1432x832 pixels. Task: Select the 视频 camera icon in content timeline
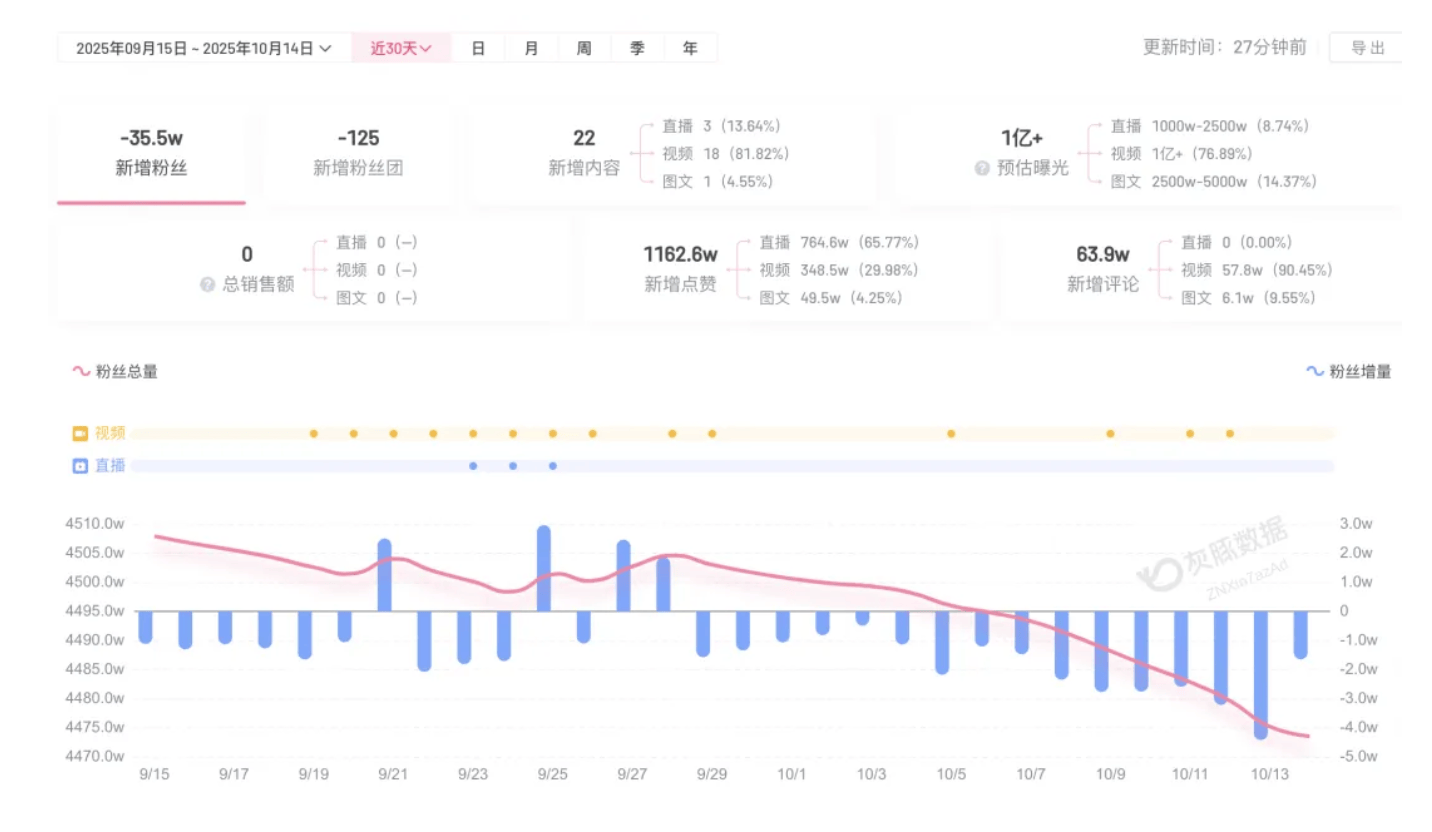click(79, 433)
